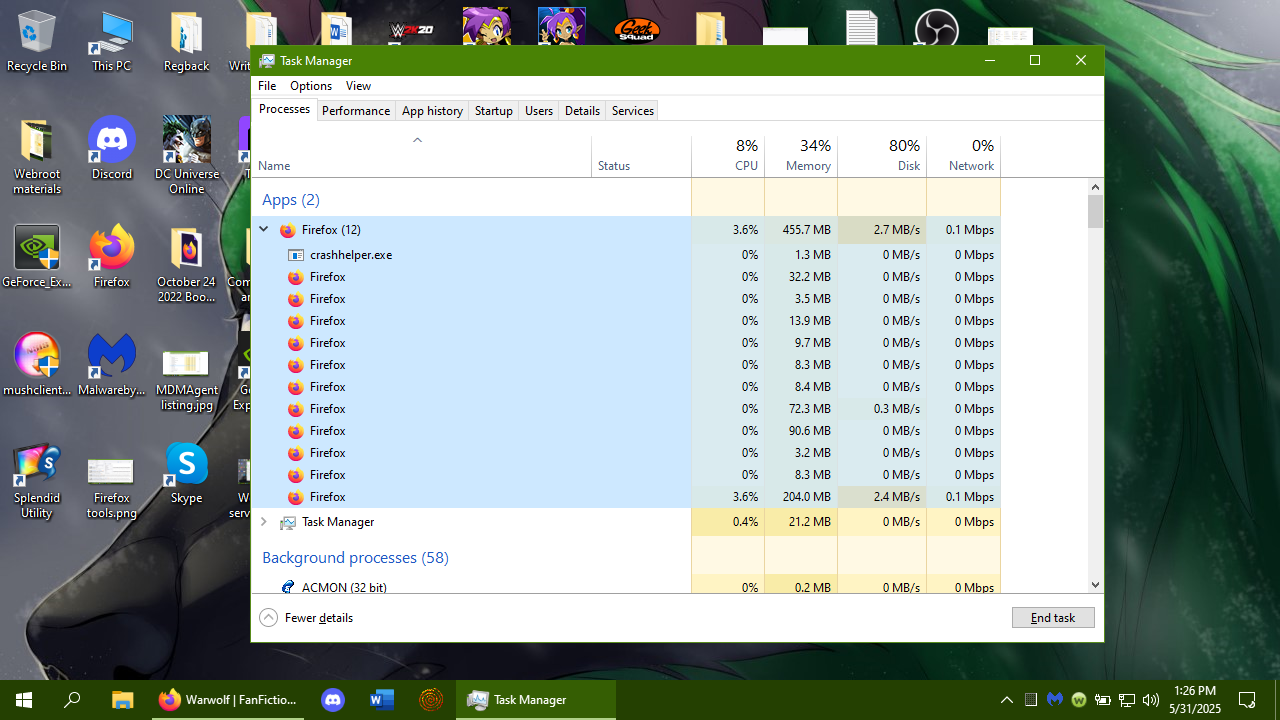Open the This PC desktop icon
This screenshot has width=1280, height=720.
pos(111,41)
